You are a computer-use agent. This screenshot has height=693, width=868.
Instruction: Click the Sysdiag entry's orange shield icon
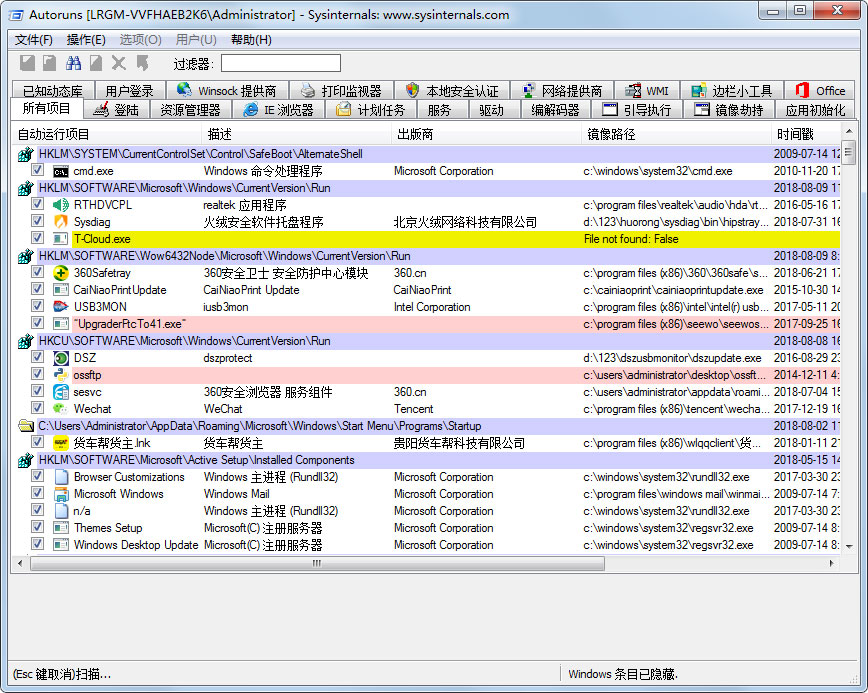pos(61,222)
